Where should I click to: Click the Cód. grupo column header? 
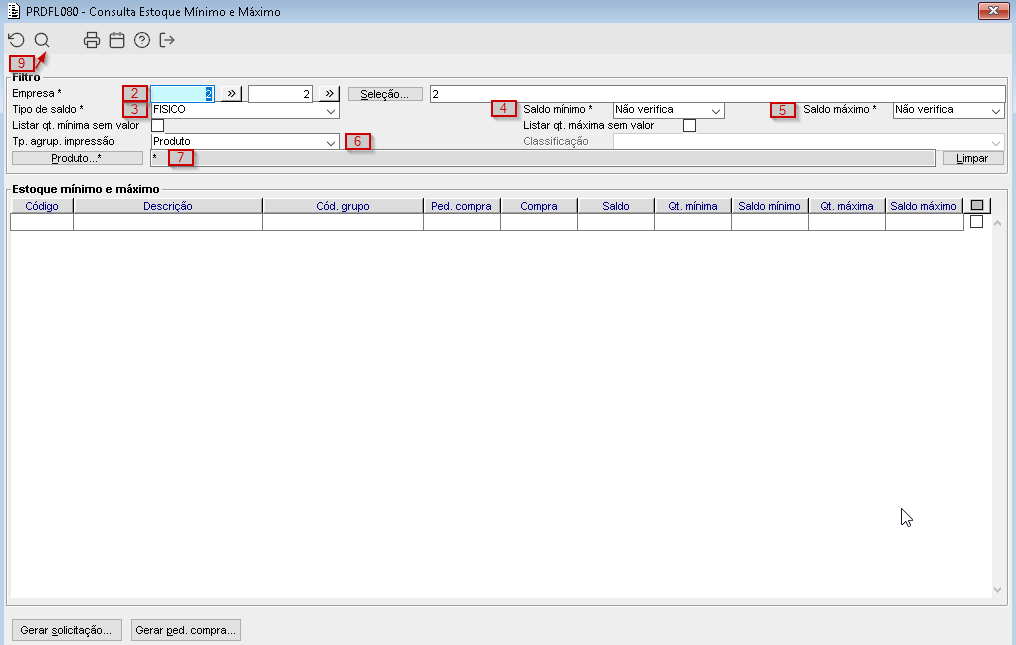pos(343,206)
